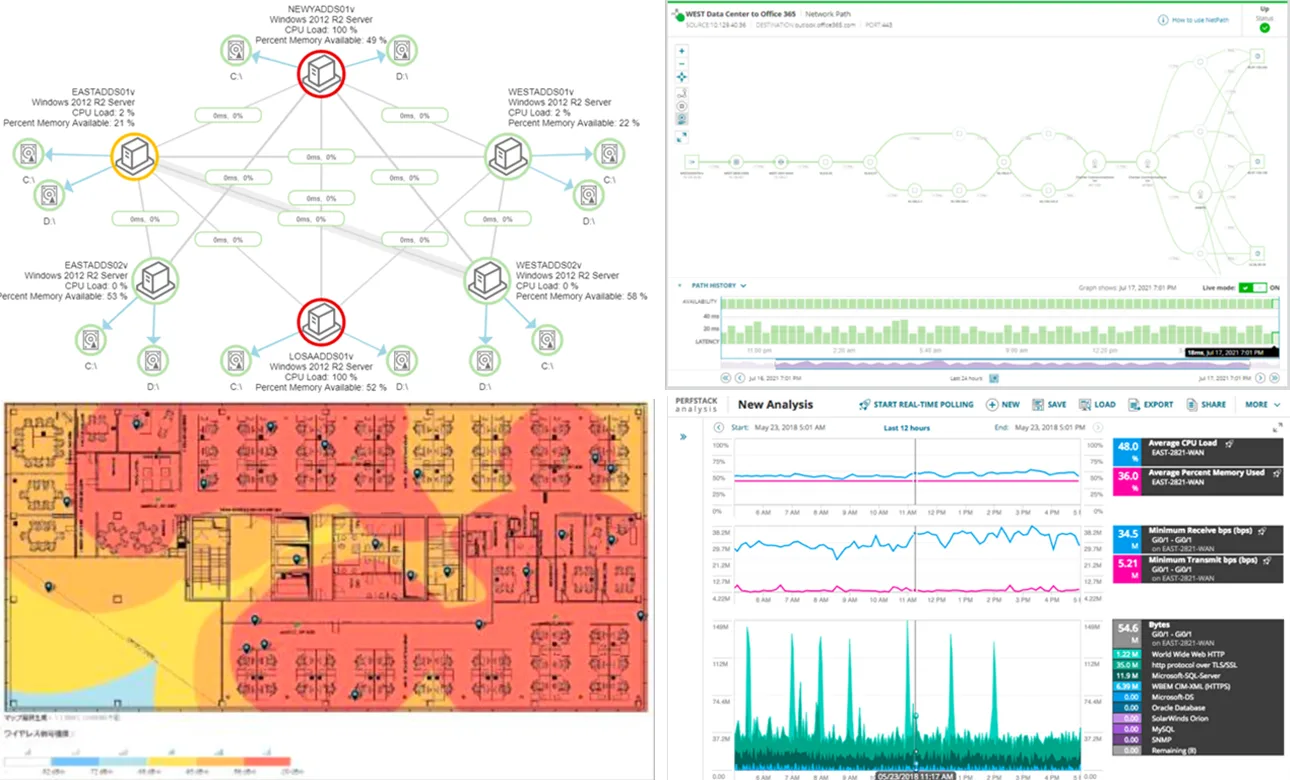Screen dimensions: 1290x780
Task: Click the C:\ disk icon of EASTADDS01v
Action: pyautogui.click(x=27, y=154)
